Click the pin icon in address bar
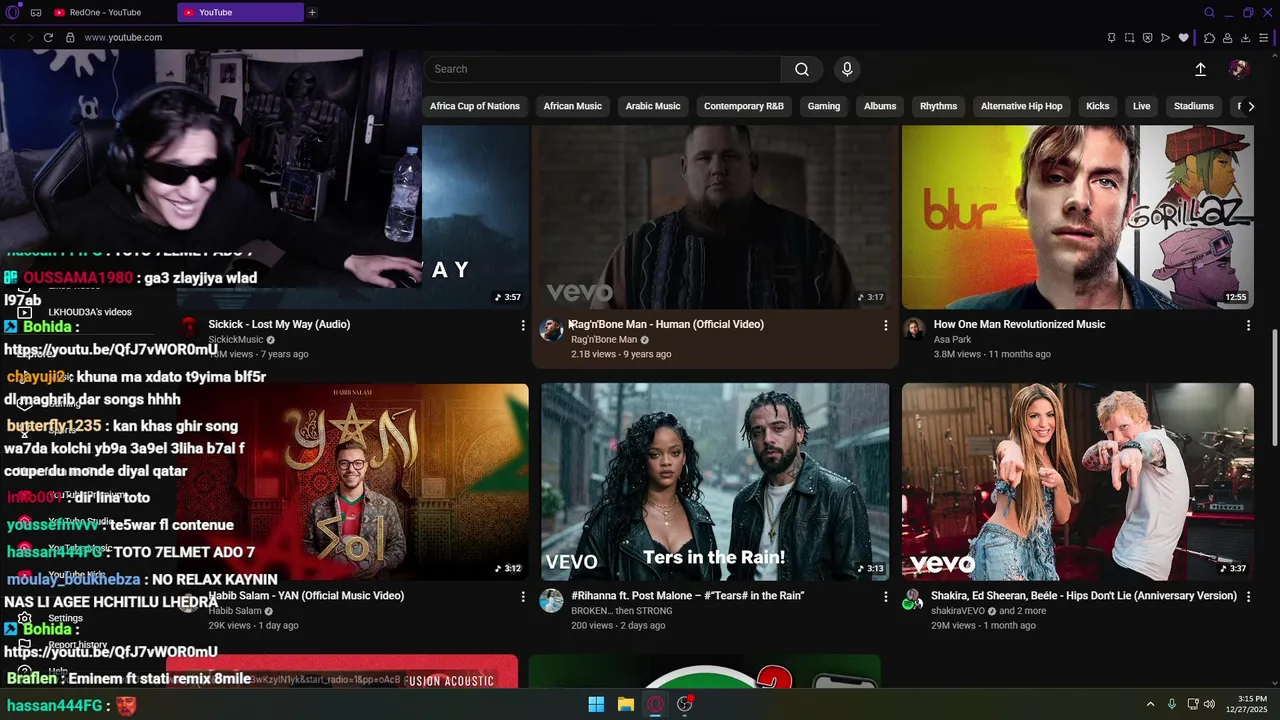1280x720 pixels. pyautogui.click(x=1111, y=38)
